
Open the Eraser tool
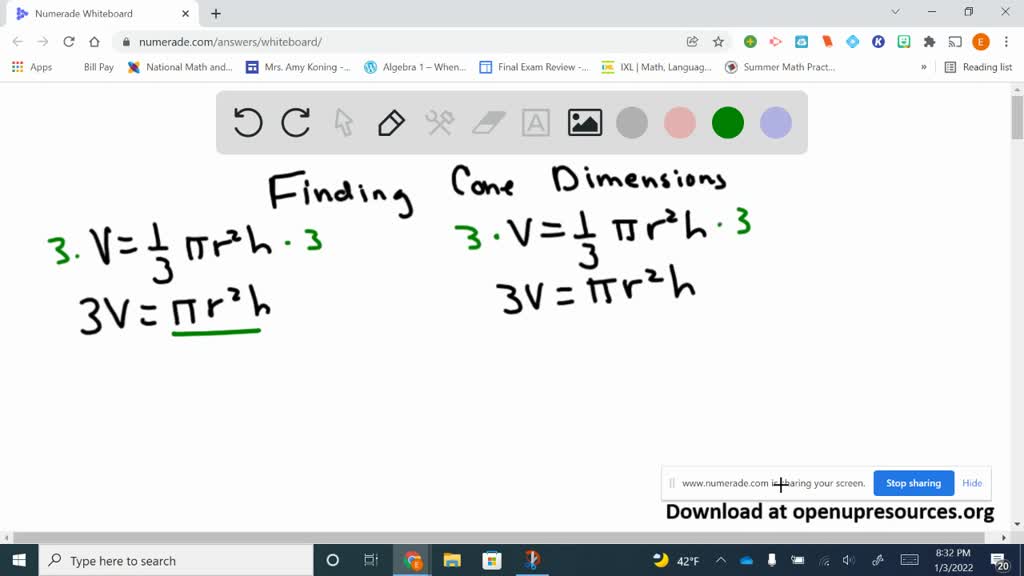(x=487, y=122)
